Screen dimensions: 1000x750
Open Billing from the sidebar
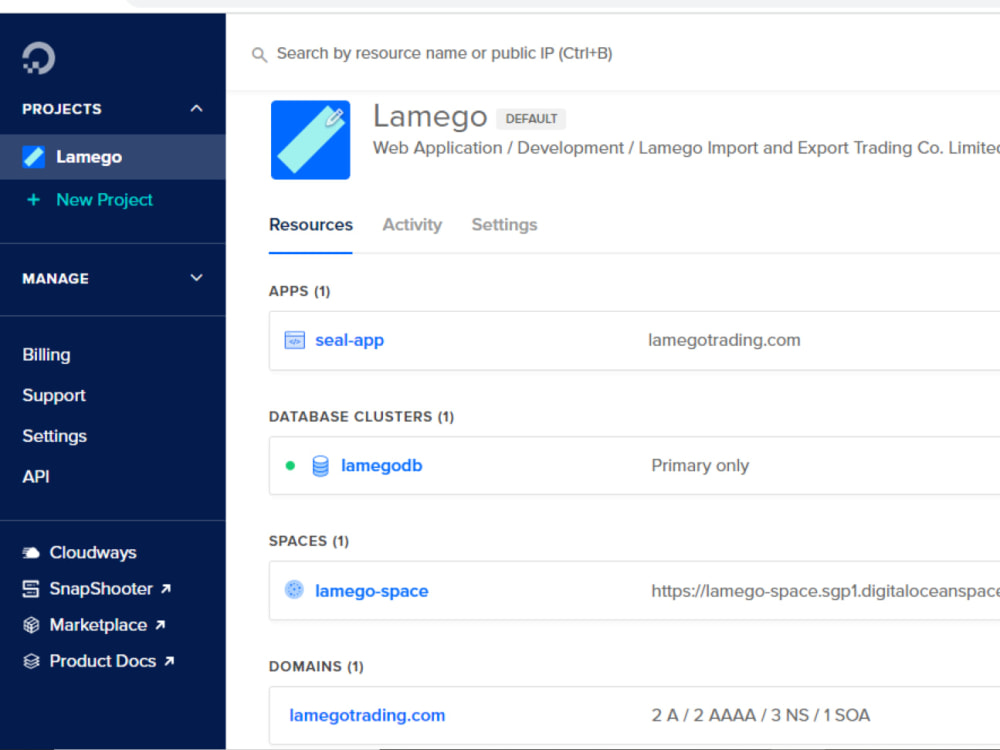pos(47,355)
